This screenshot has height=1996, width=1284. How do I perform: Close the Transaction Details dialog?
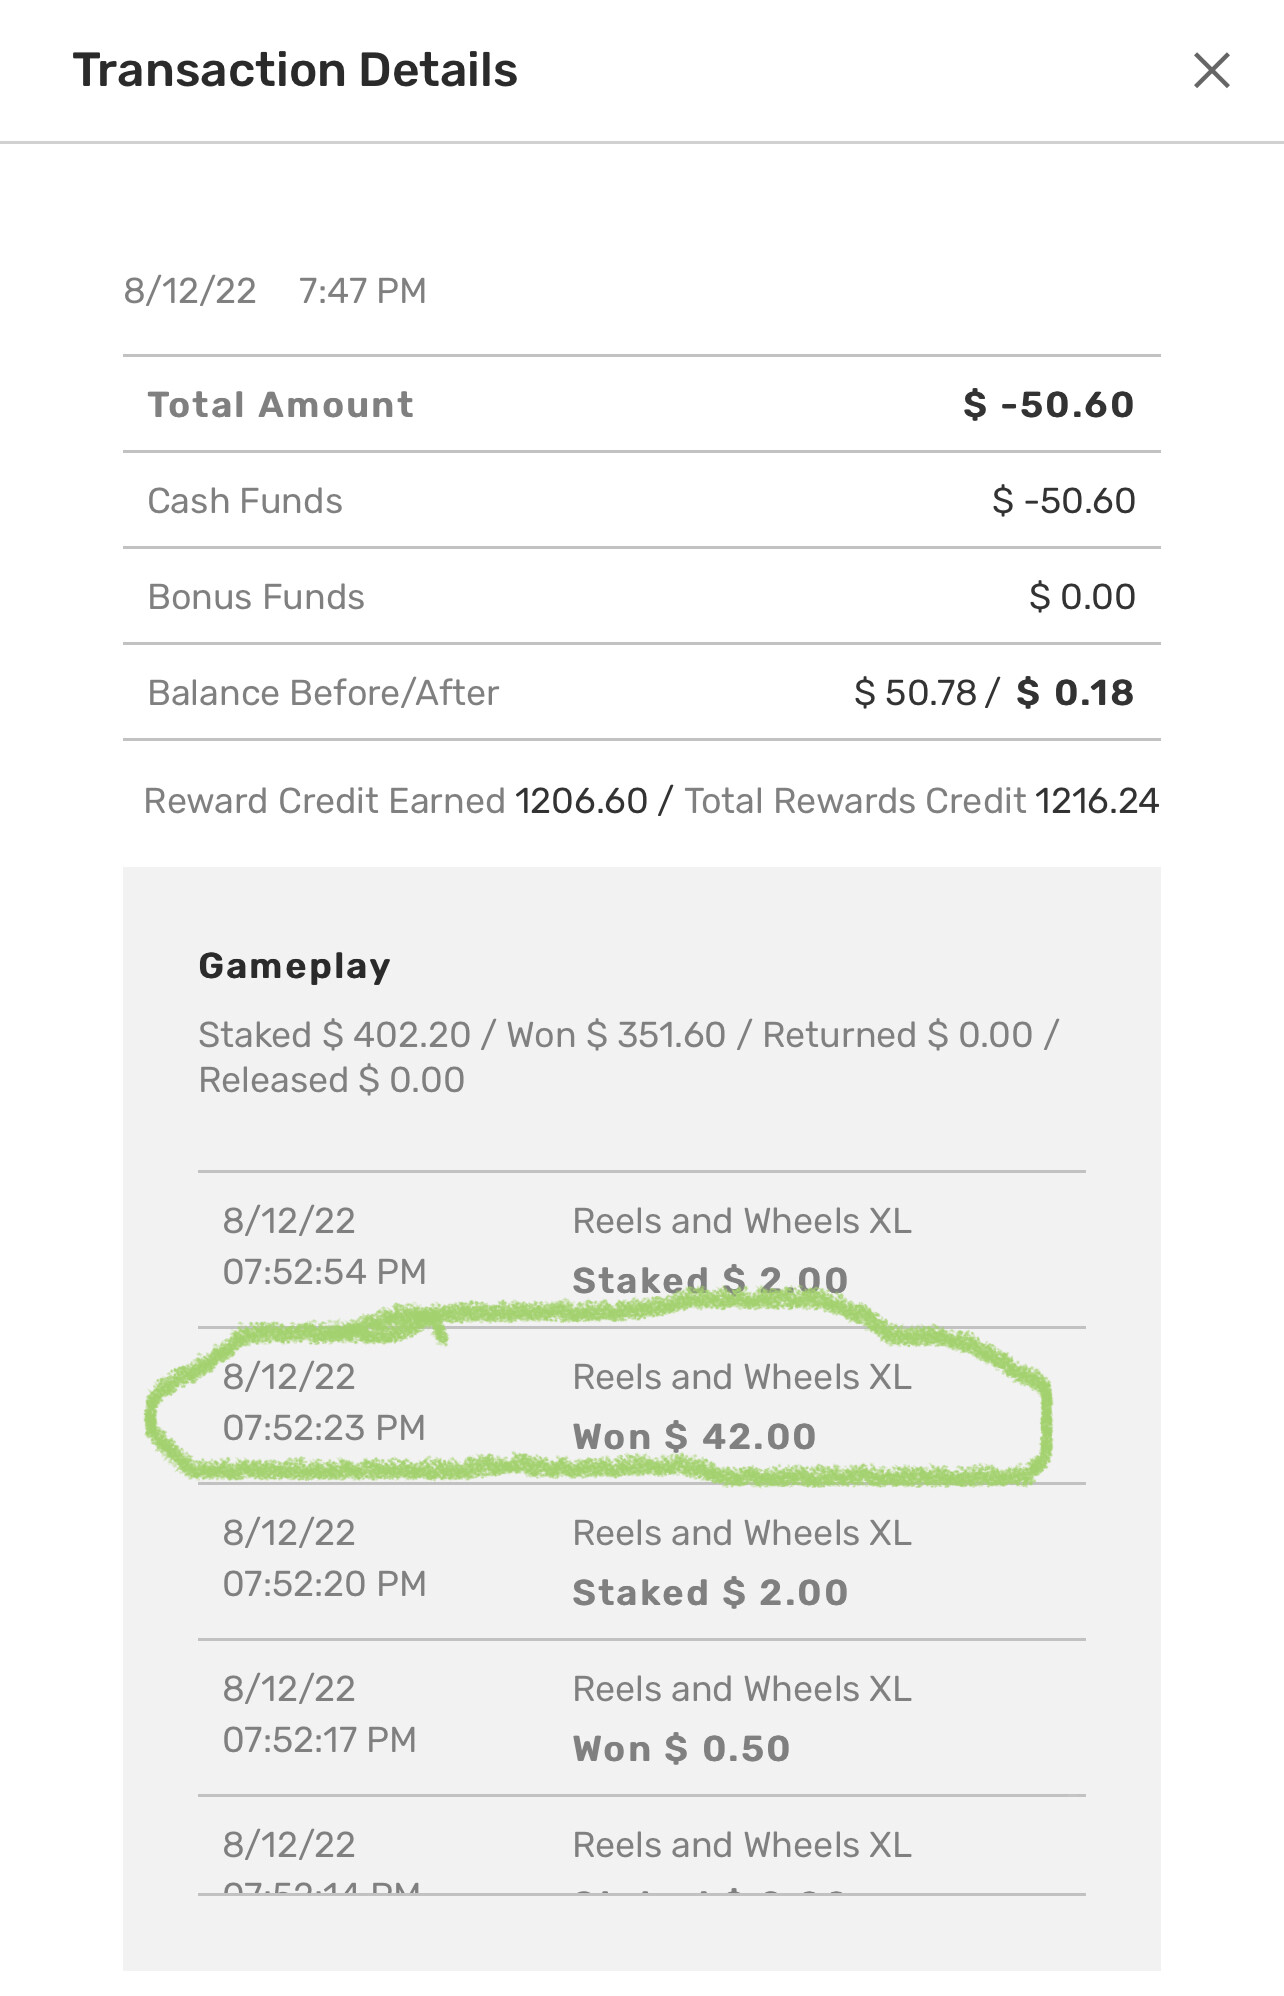[x=1211, y=71]
